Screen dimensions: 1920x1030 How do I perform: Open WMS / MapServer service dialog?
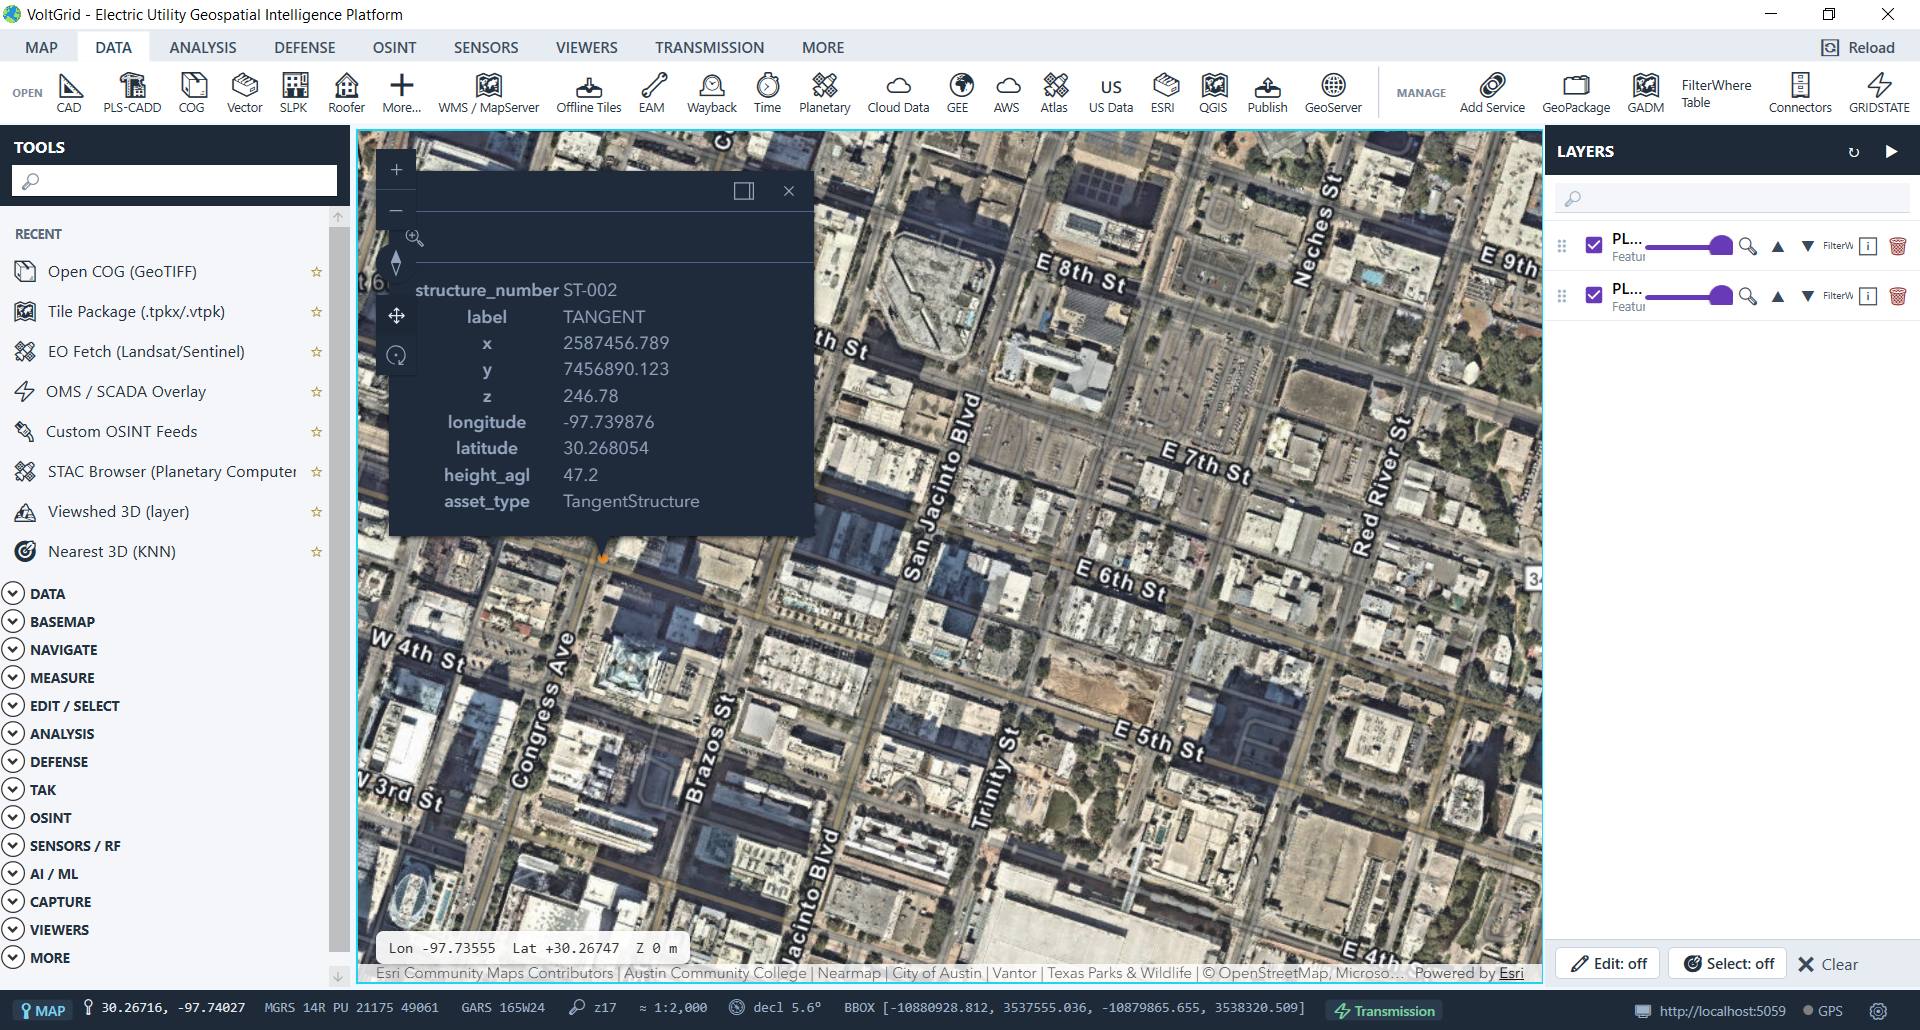click(489, 93)
